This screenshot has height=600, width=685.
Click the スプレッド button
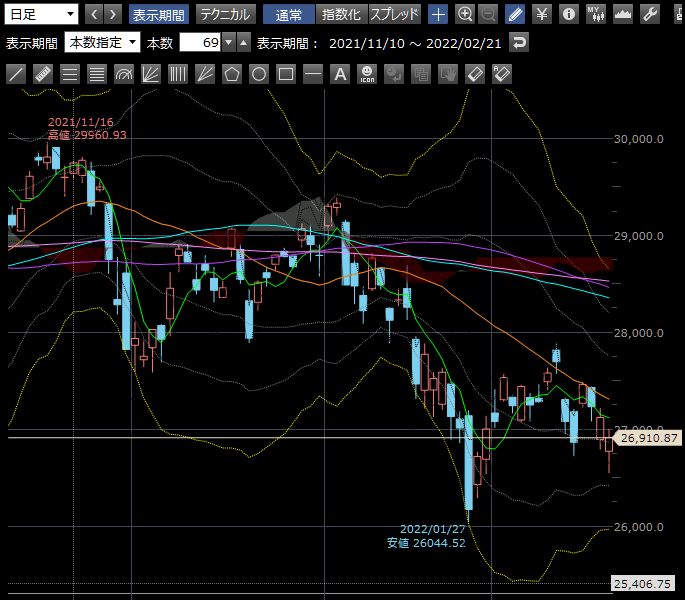tap(395, 14)
